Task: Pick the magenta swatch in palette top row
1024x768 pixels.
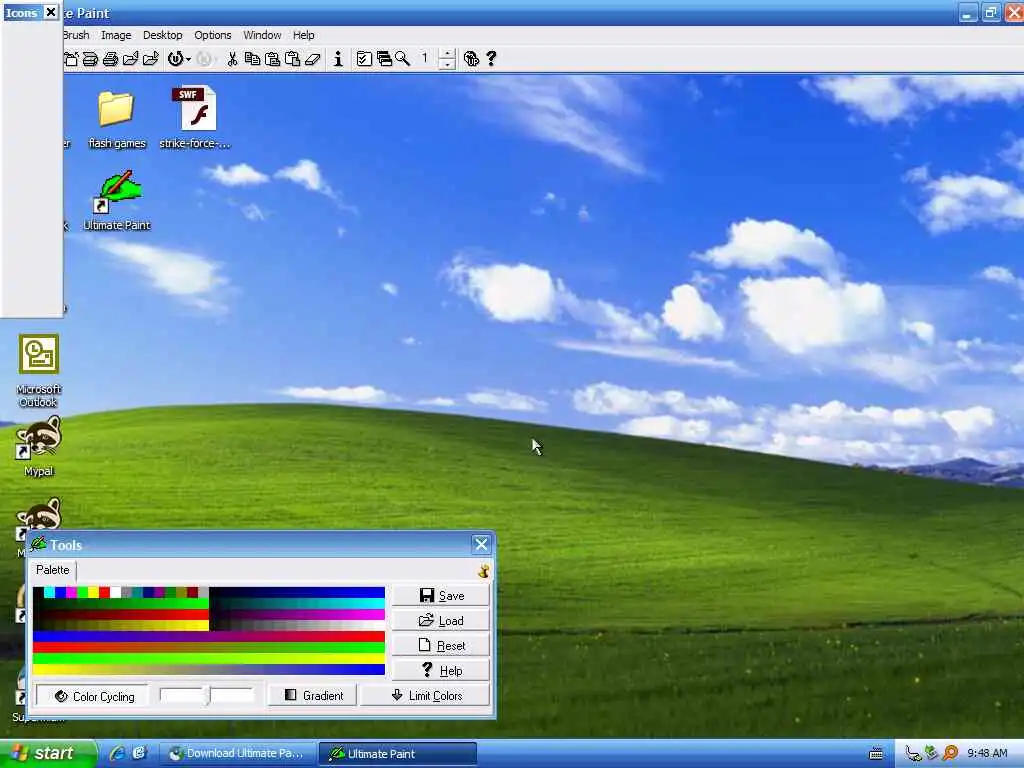Action: pyautogui.click(x=71, y=592)
